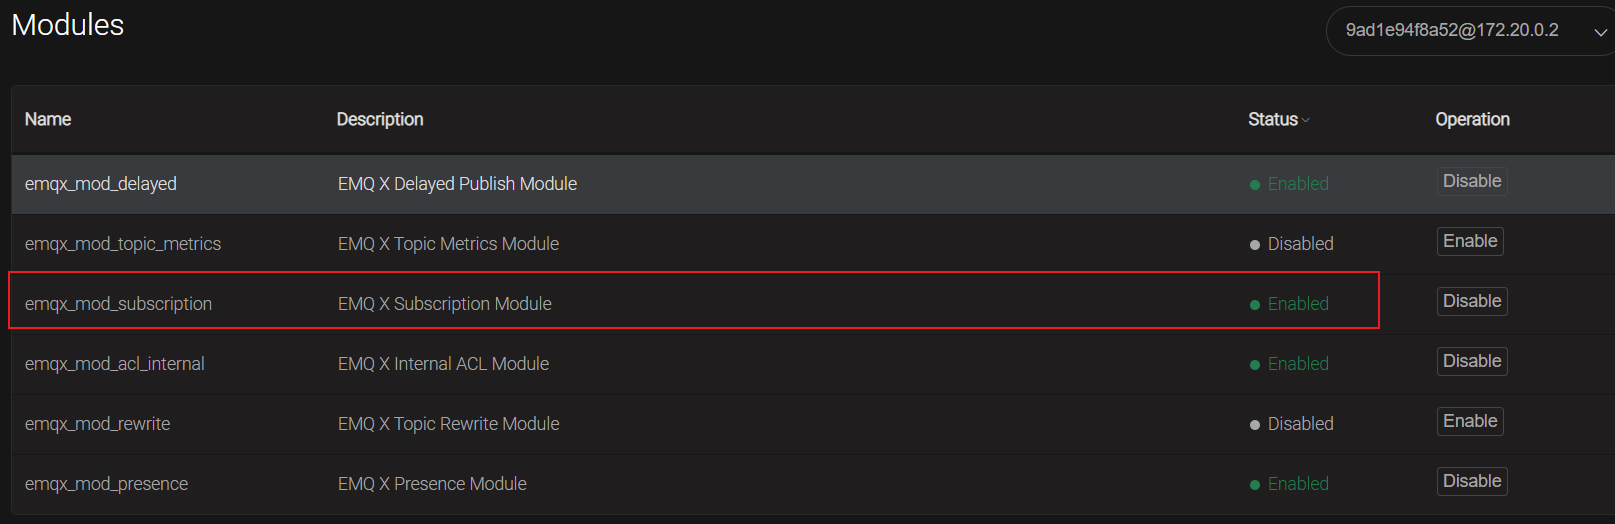The width and height of the screenshot is (1615, 524).
Task: Enable the emqx_mod_rewrite module
Action: point(1470,421)
